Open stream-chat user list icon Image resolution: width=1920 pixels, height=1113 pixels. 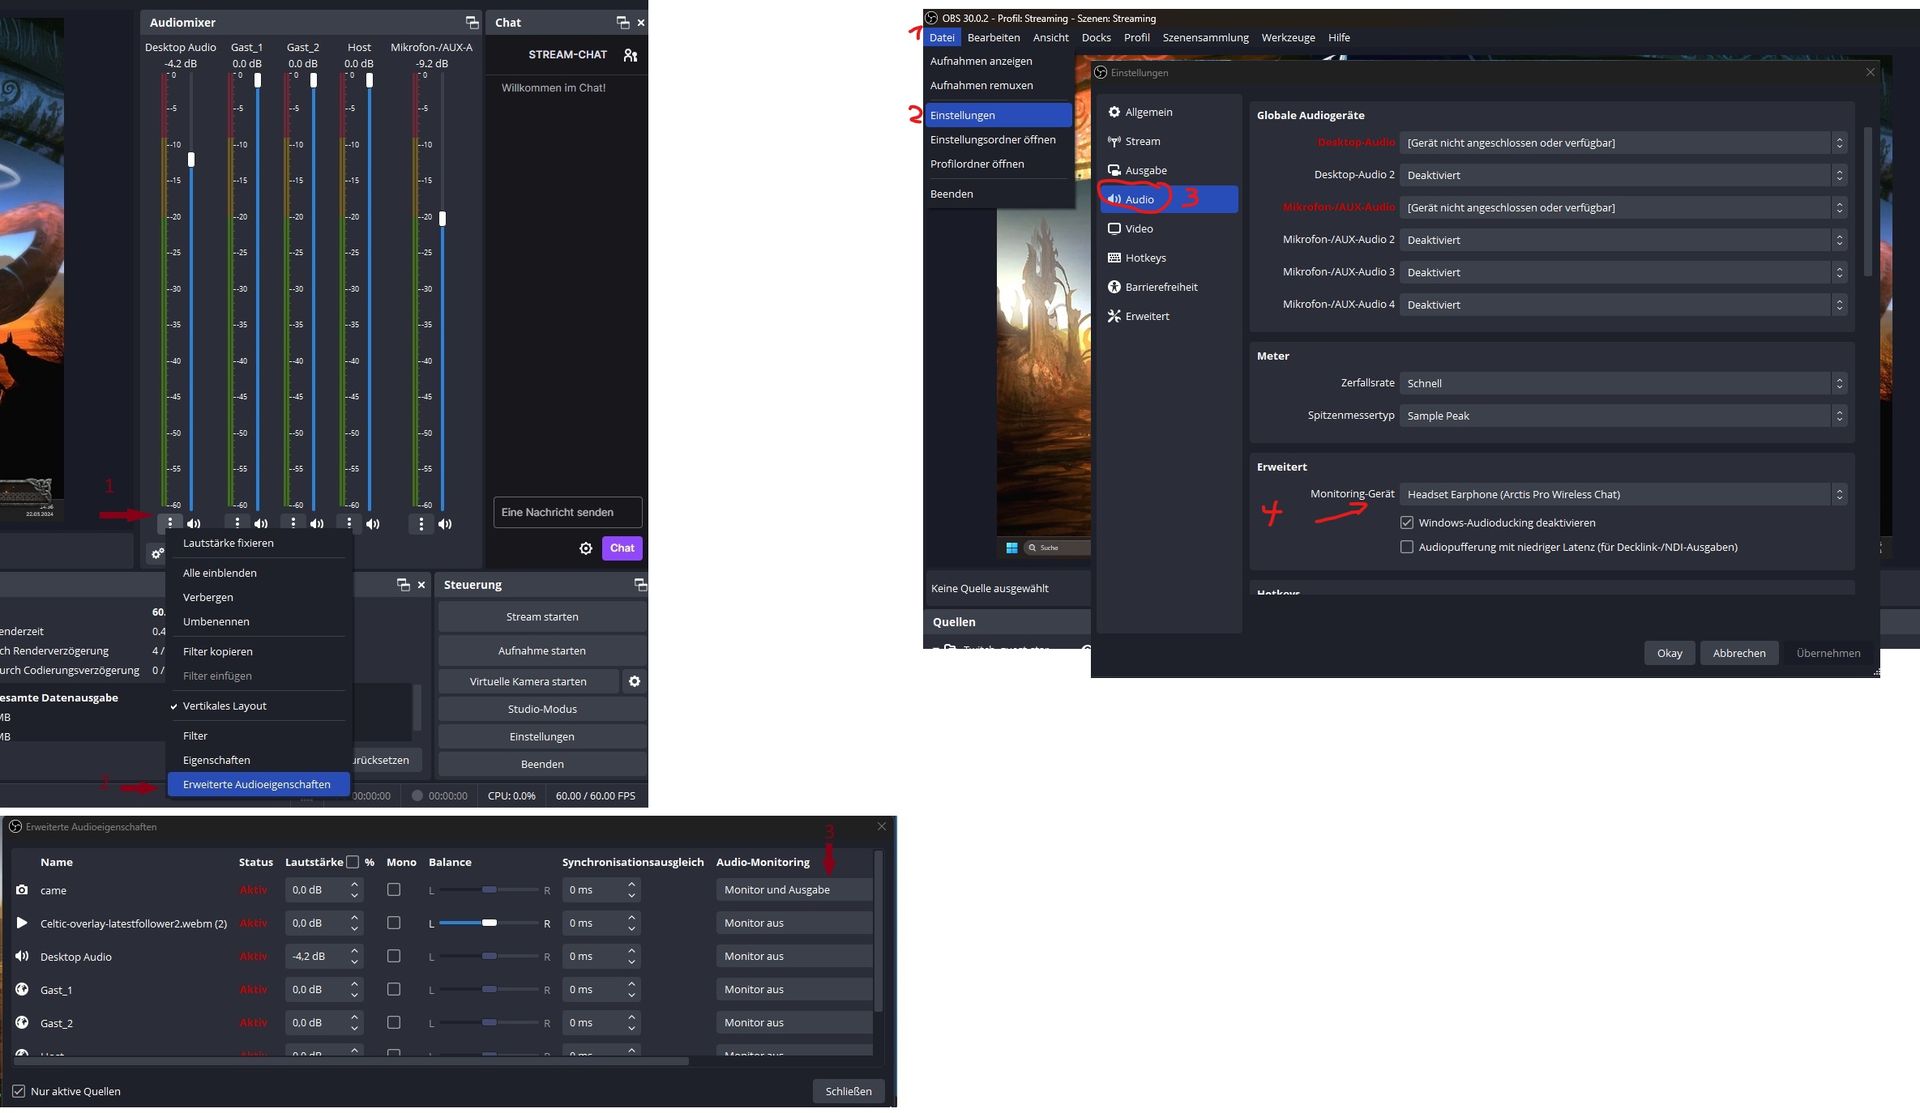(630, 56)
